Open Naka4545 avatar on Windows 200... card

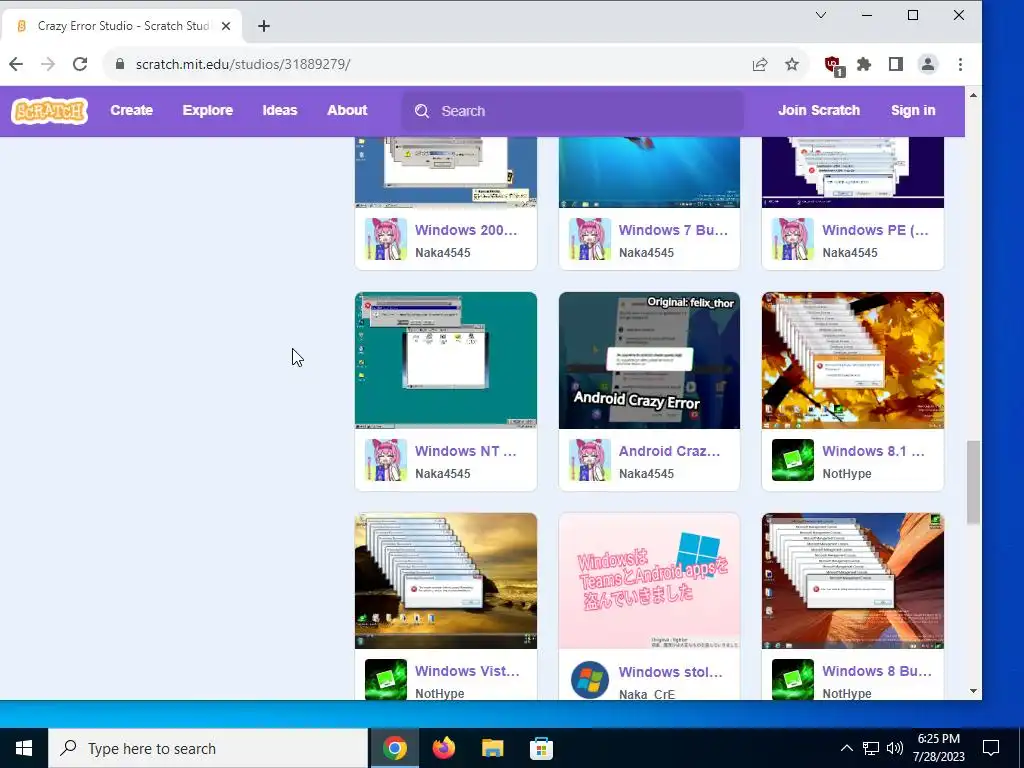(385, 239)
